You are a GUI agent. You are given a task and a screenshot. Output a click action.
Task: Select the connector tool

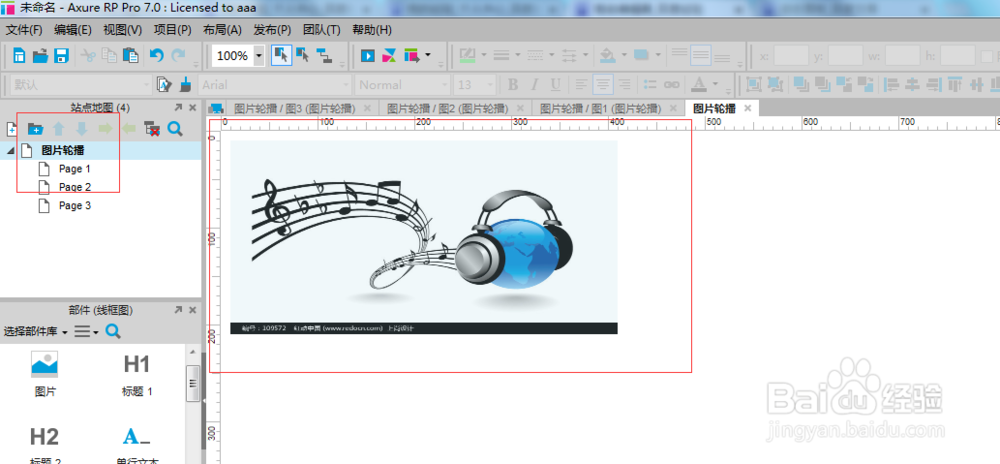click(325, 56)
